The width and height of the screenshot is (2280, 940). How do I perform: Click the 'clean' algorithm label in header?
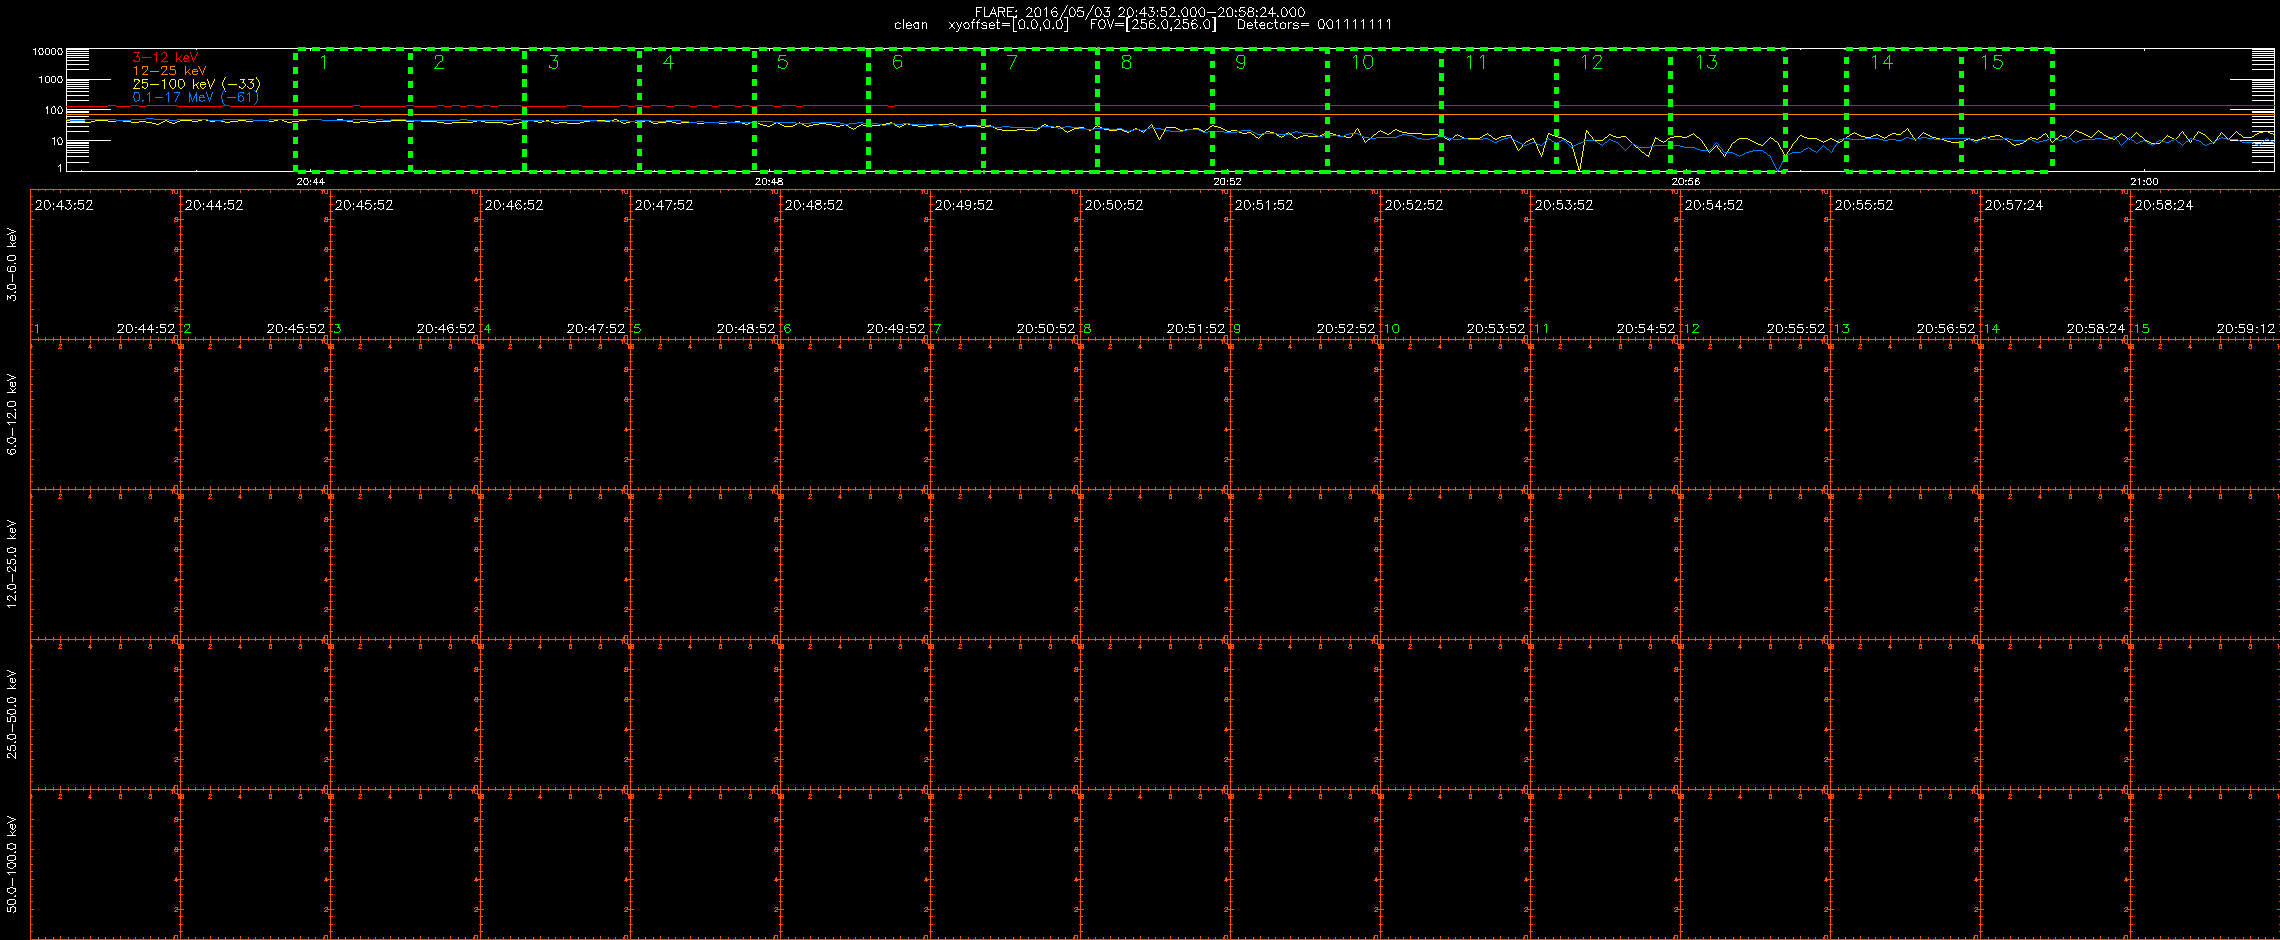coord(911,25)
